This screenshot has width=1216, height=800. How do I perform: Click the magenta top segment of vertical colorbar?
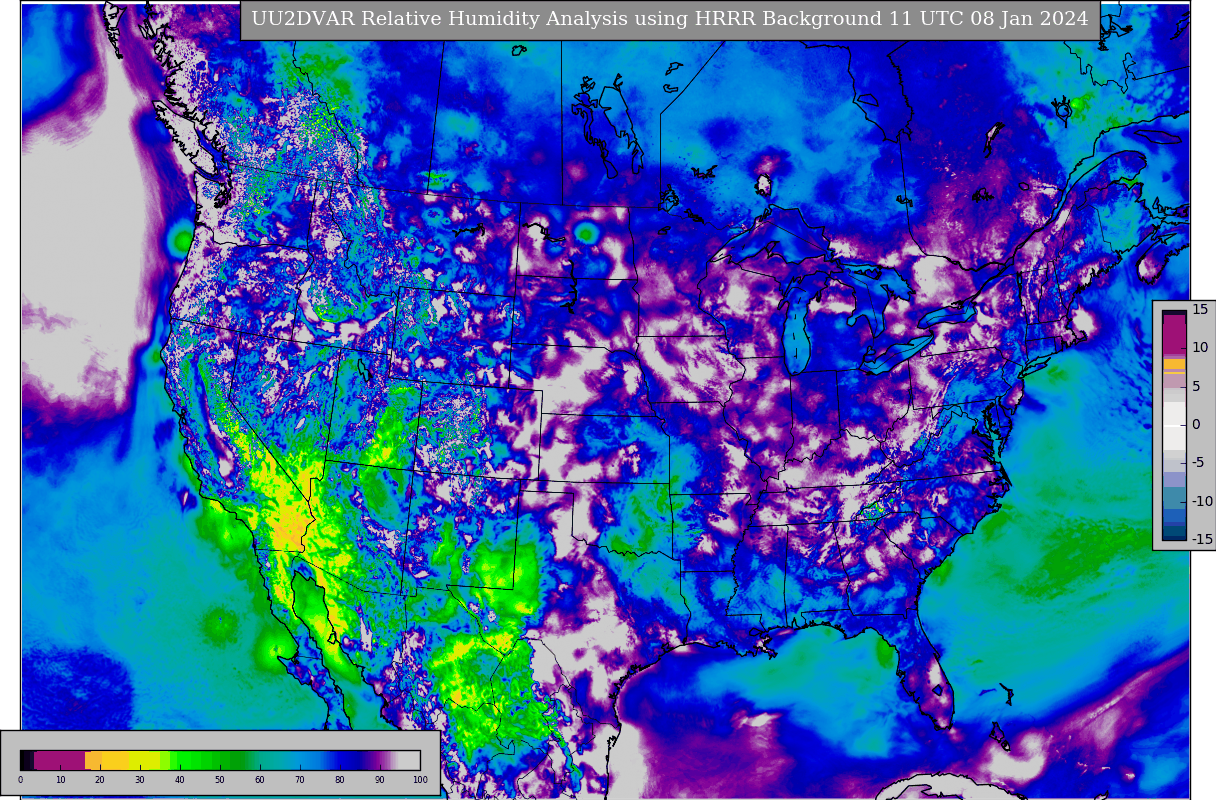1174,335
